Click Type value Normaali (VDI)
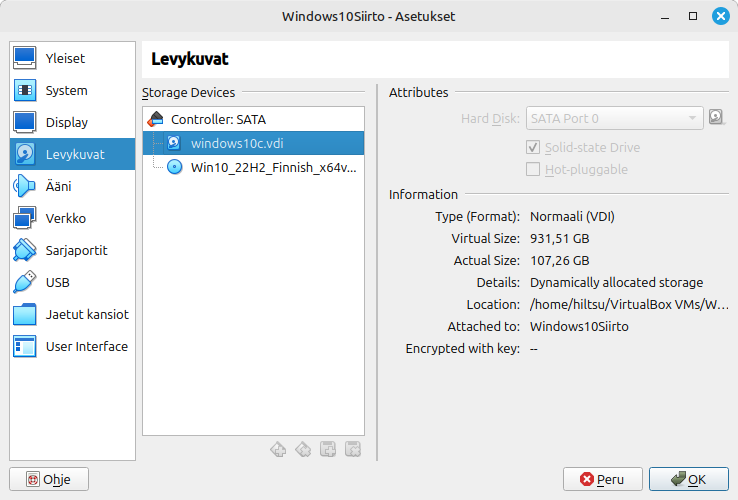 click(x=572, y=217)
